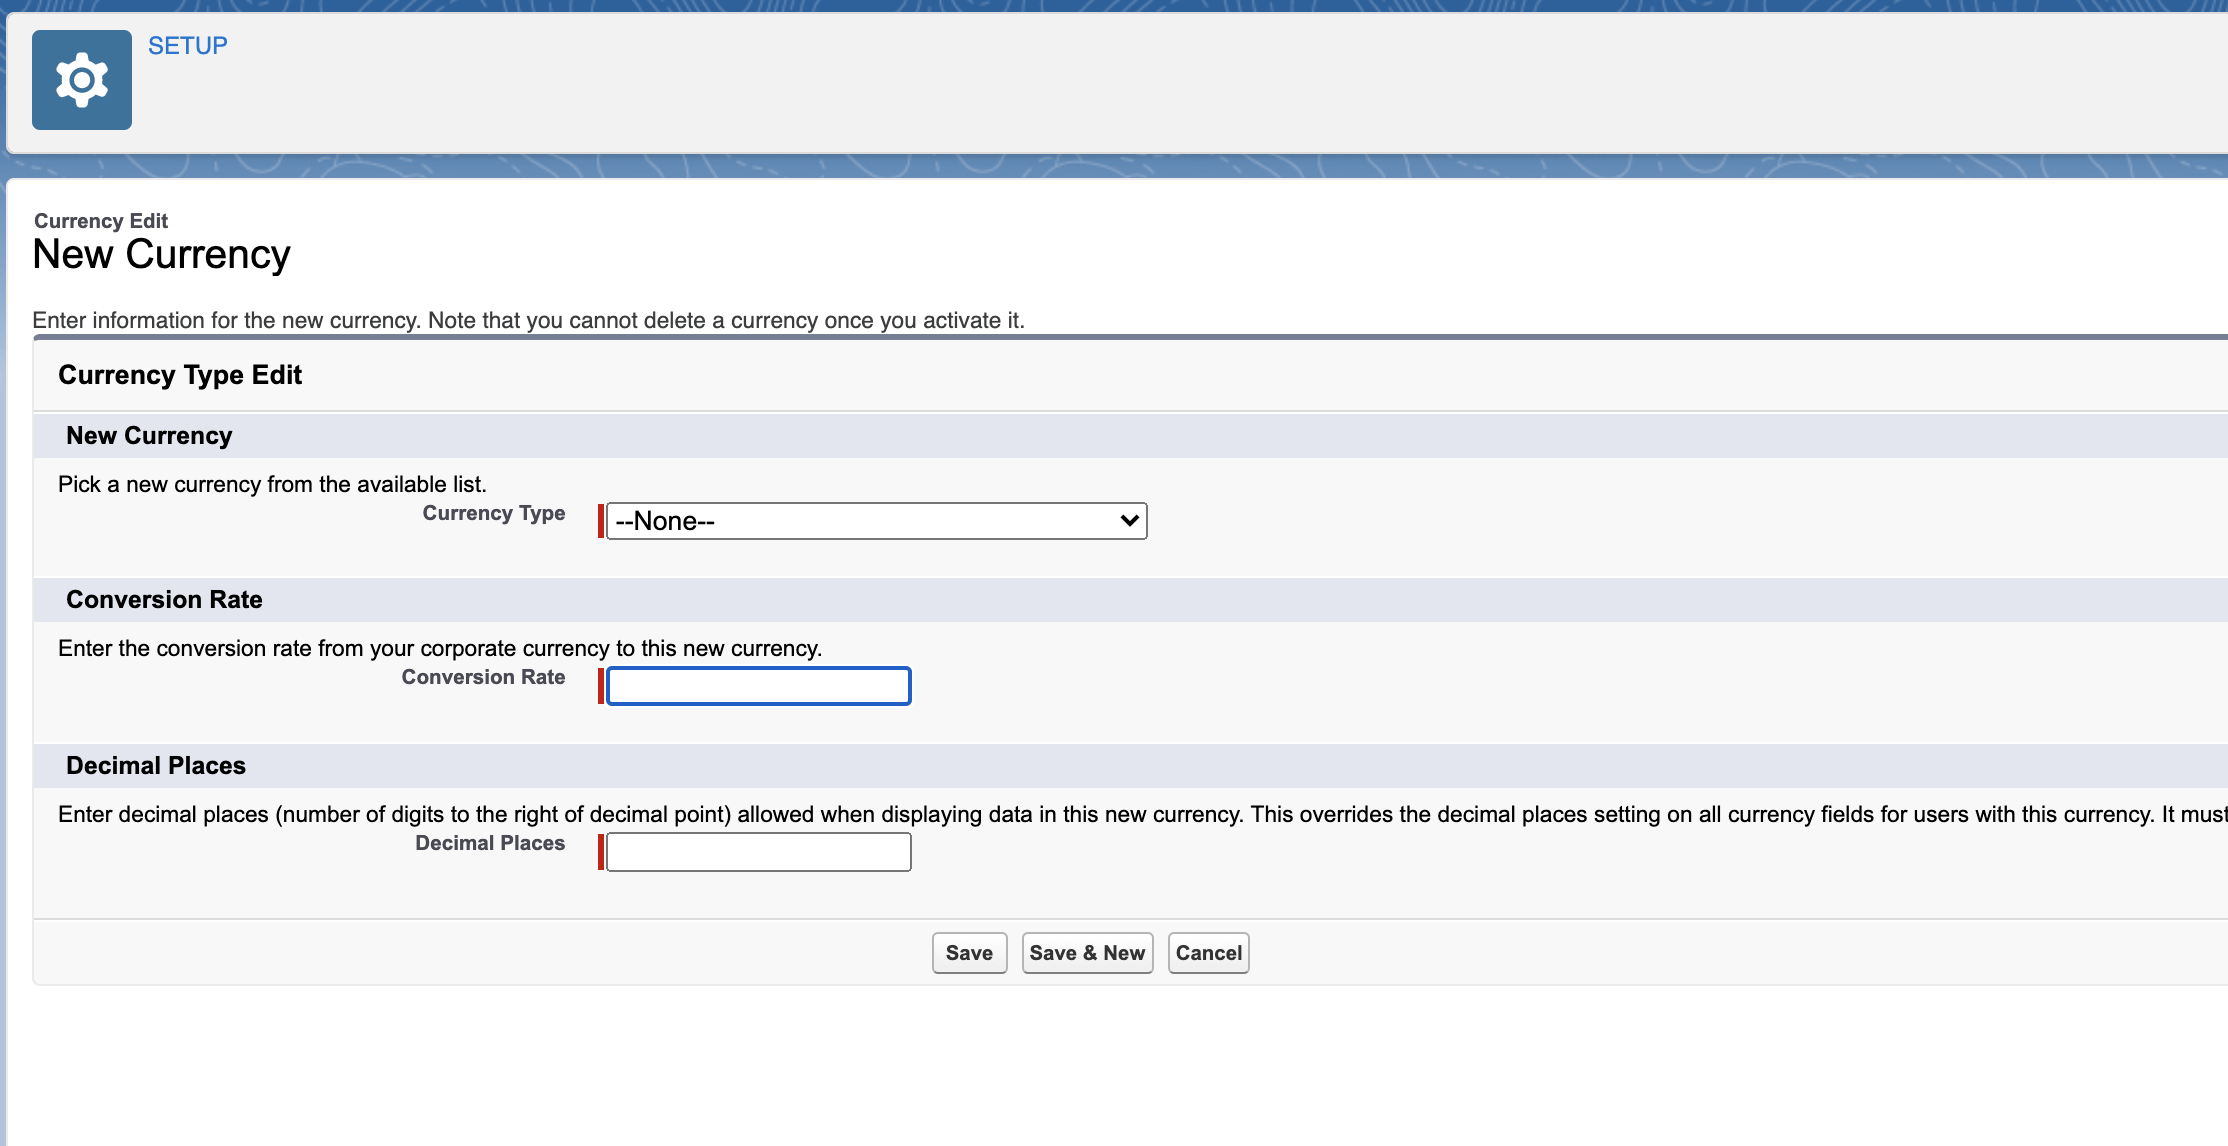Click the Currency Type Edit heading
This screenshot has height=1146, width=2228.
[x=180, y=375]
